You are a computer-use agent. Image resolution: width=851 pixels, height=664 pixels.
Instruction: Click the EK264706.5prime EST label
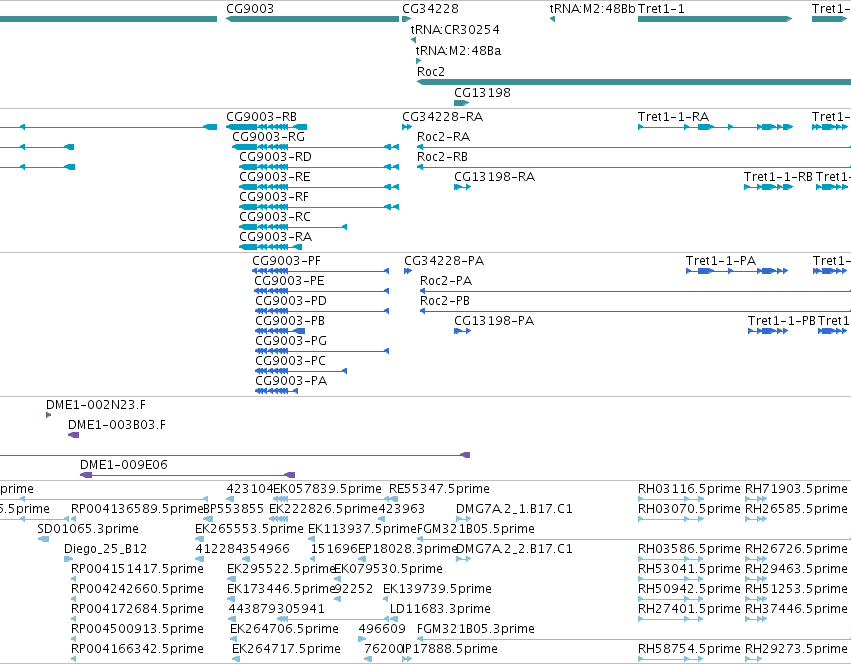point(284,629)
